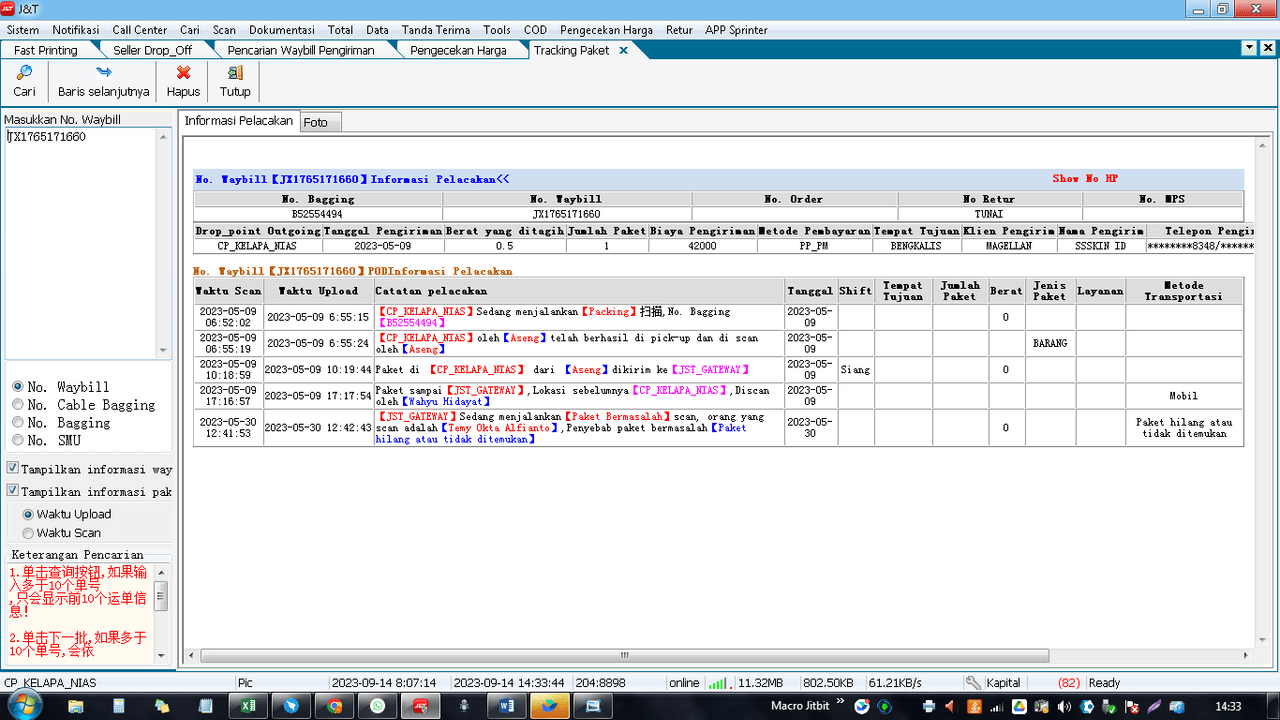Open the Pengecekan Harga menu

coord(607,30)
